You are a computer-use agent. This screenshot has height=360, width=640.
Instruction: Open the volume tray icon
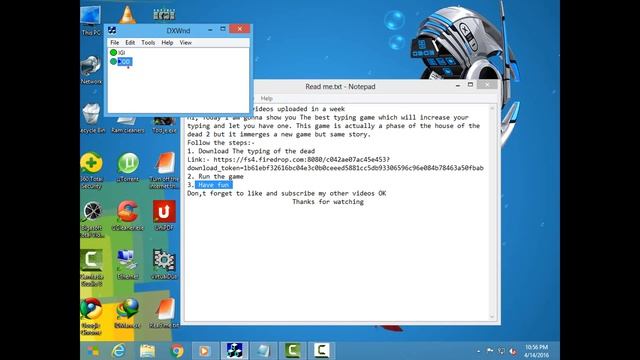click(x=513, y=351)
